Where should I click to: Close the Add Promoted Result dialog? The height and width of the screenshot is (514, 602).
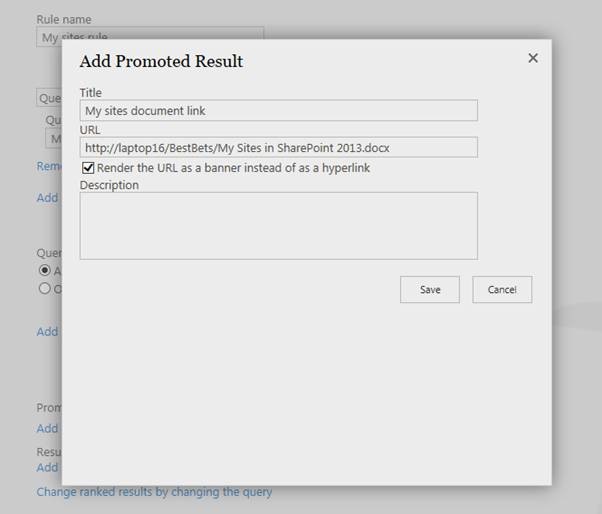533,58
